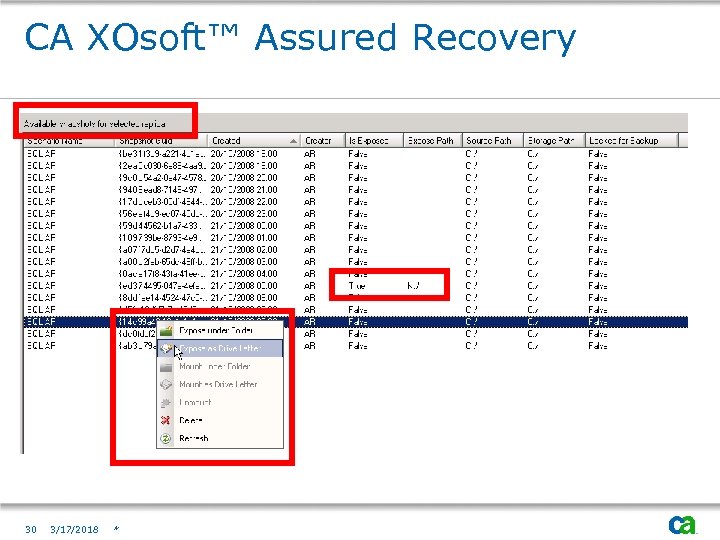Refresh the snapshot list from the context menu
Image resolution: width=720 pixels, height=540 pixels.
click(220, 439)
